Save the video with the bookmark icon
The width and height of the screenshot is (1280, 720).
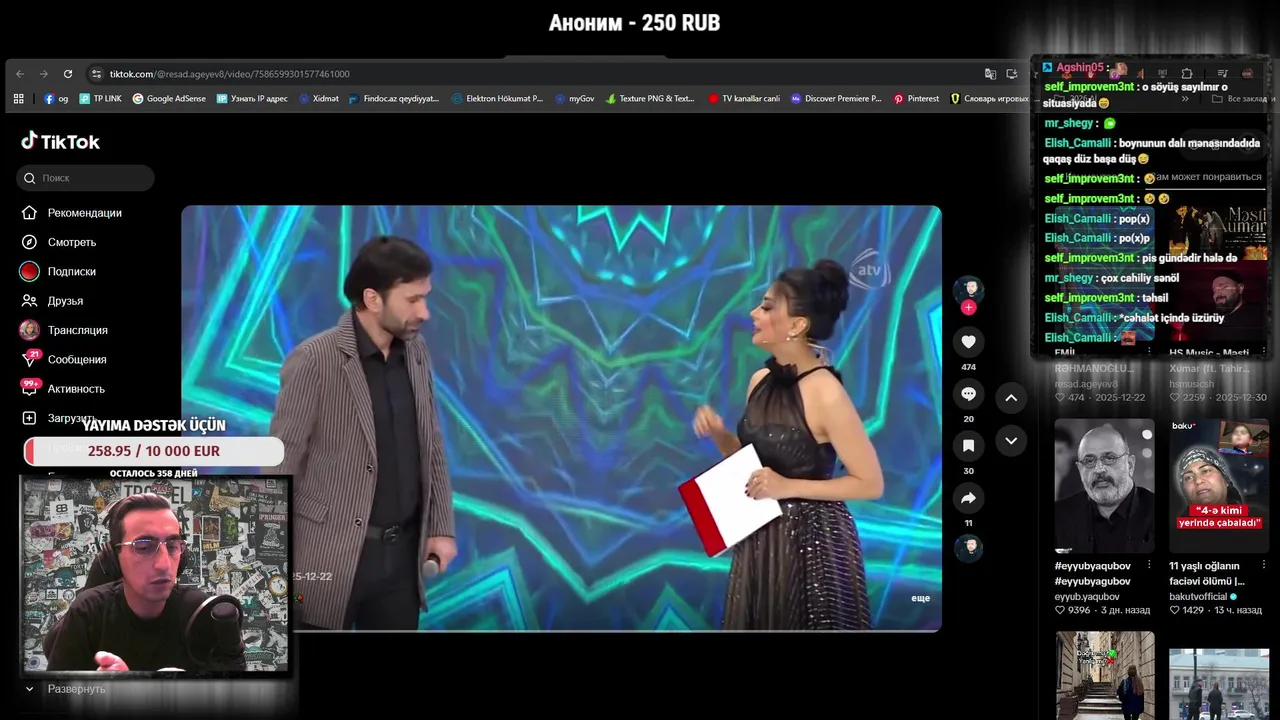(x=968, y=446)
